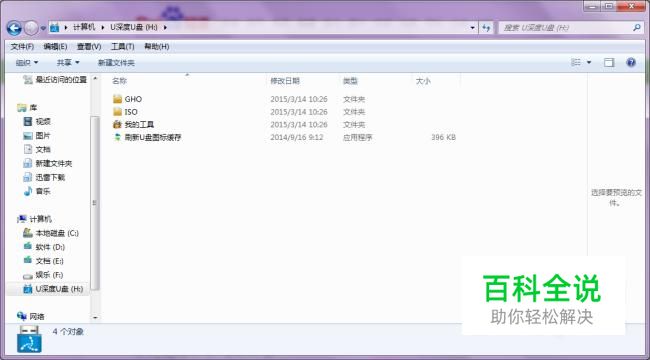
Task: Open the 组织 dropdown in the toolbar
Action: pyautogui.click(x=27, y=63)
